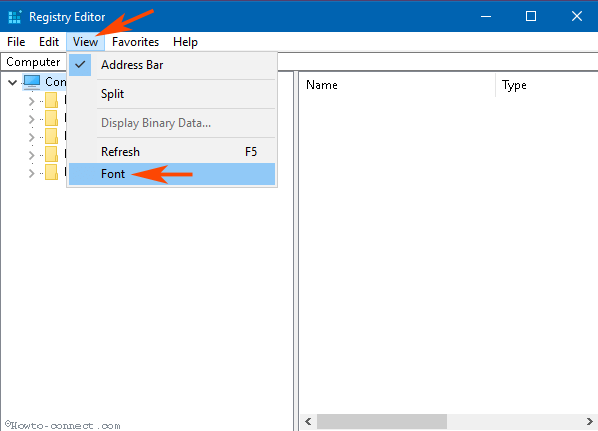The width and height of the screenshot is (598, 431).
Task: Choose Split from the View menu
Action: [172, 94]
